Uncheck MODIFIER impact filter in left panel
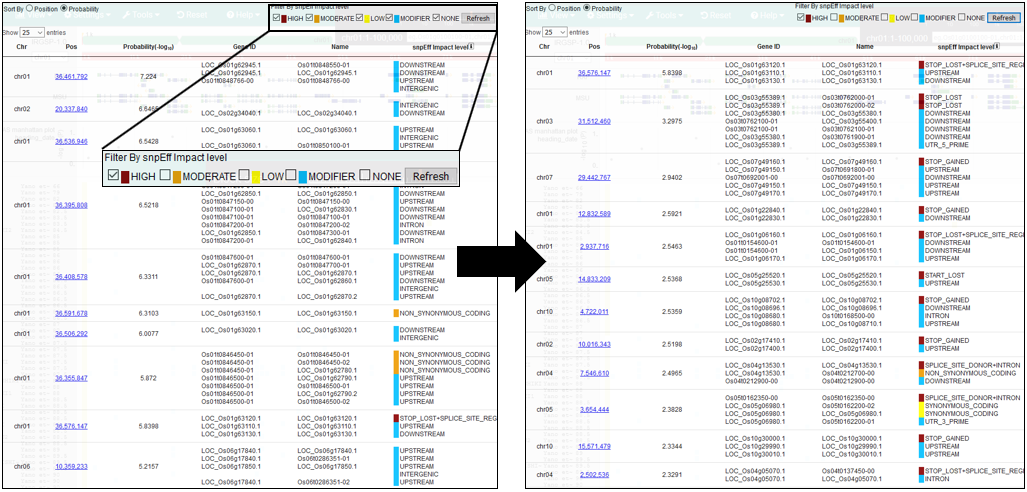1027x492 pixels. click(390, 18)
